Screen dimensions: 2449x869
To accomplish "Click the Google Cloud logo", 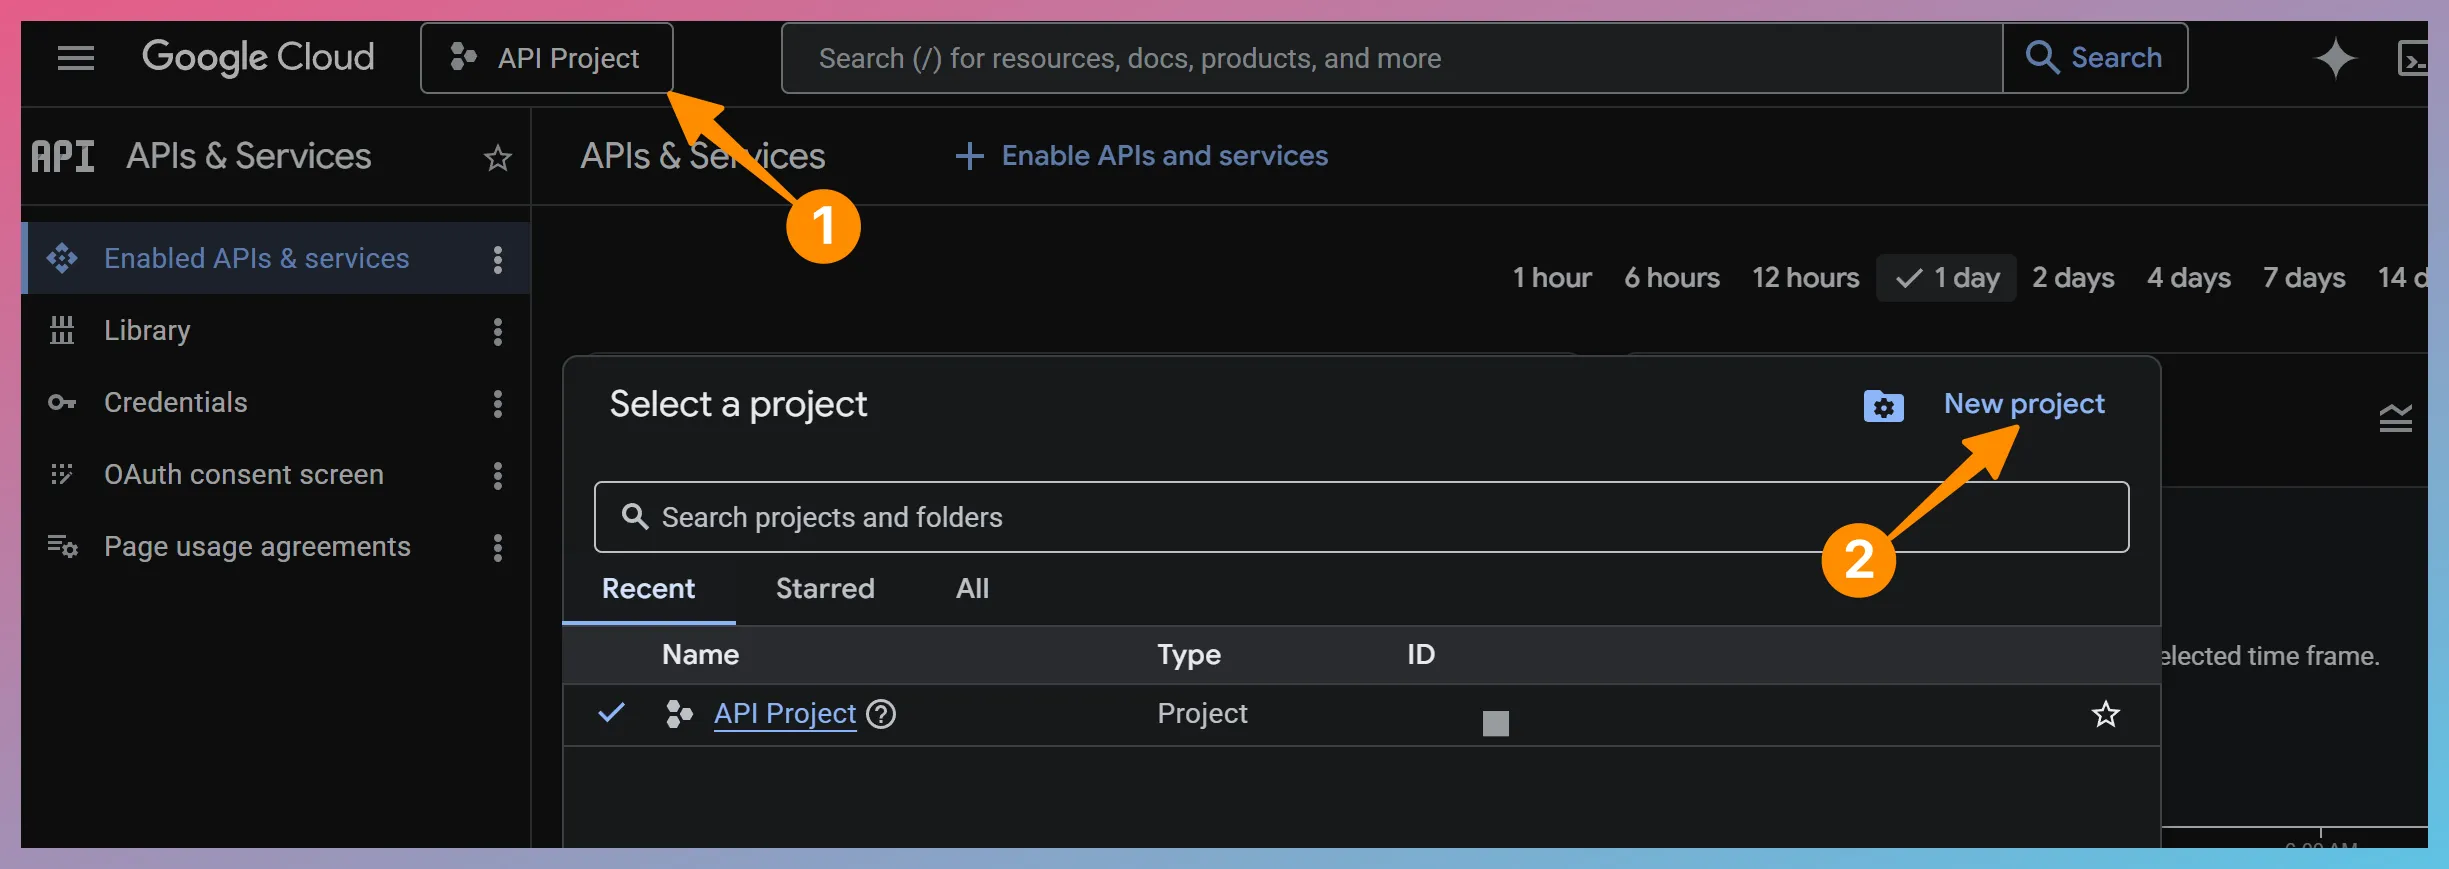I will 258,58.
